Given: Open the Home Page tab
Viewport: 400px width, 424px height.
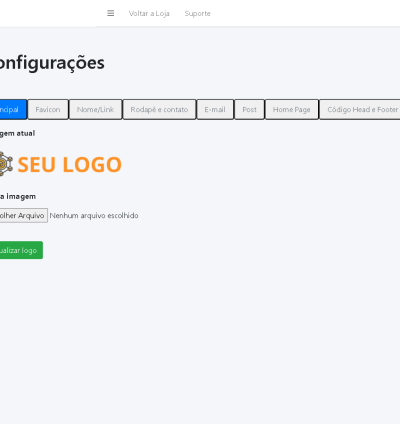Looking at the screenshot, I should (292, 109).
